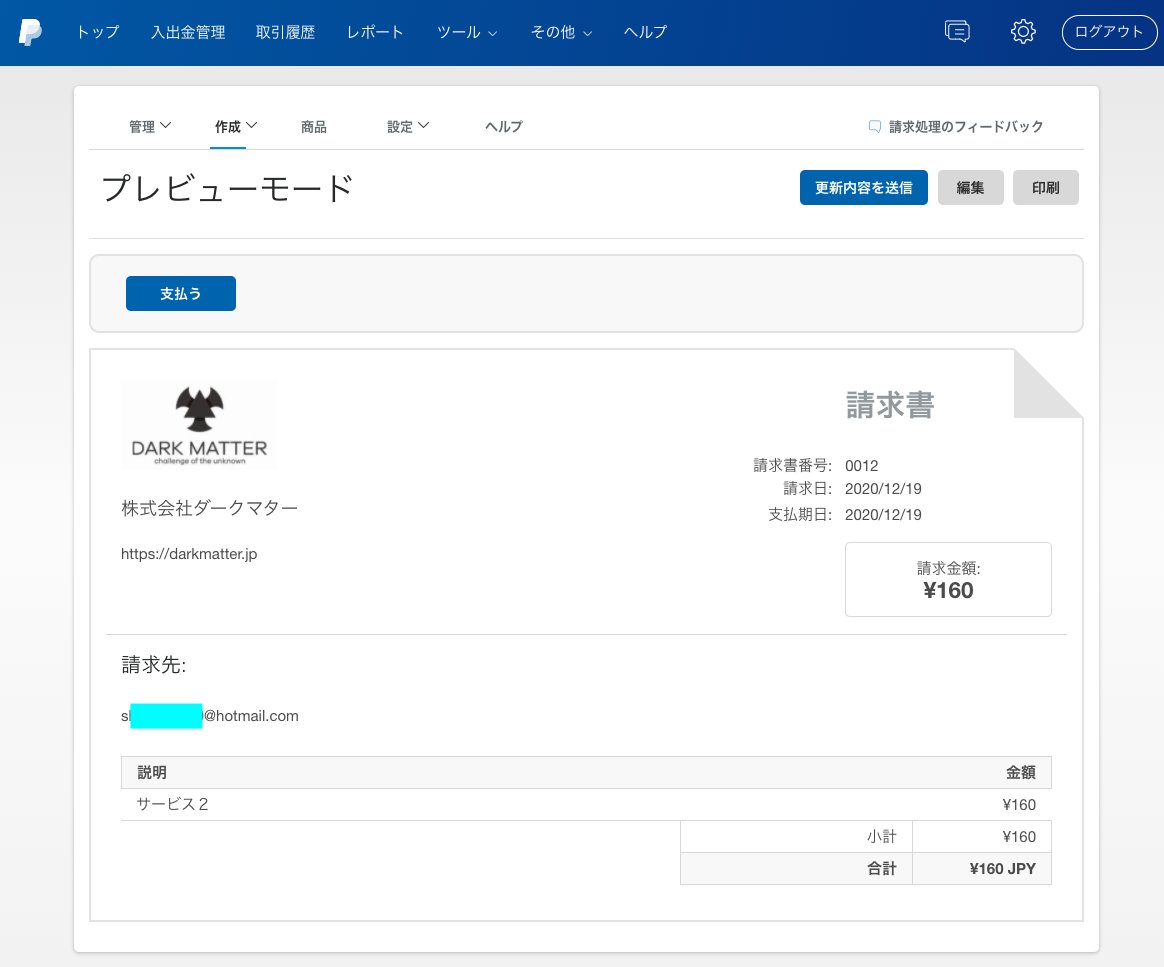Click the Dark Matter company logo
1164x967 pixels.
pyautogui.click(x=199, y=424)
